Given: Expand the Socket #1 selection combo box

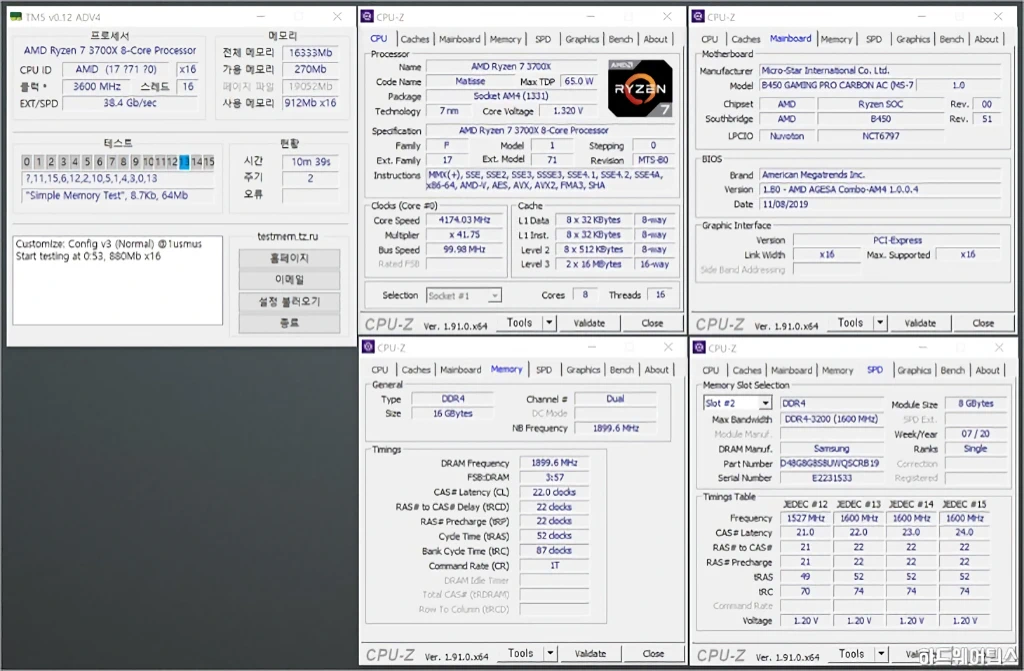Looking at the screenshot, I should [494, 296].
